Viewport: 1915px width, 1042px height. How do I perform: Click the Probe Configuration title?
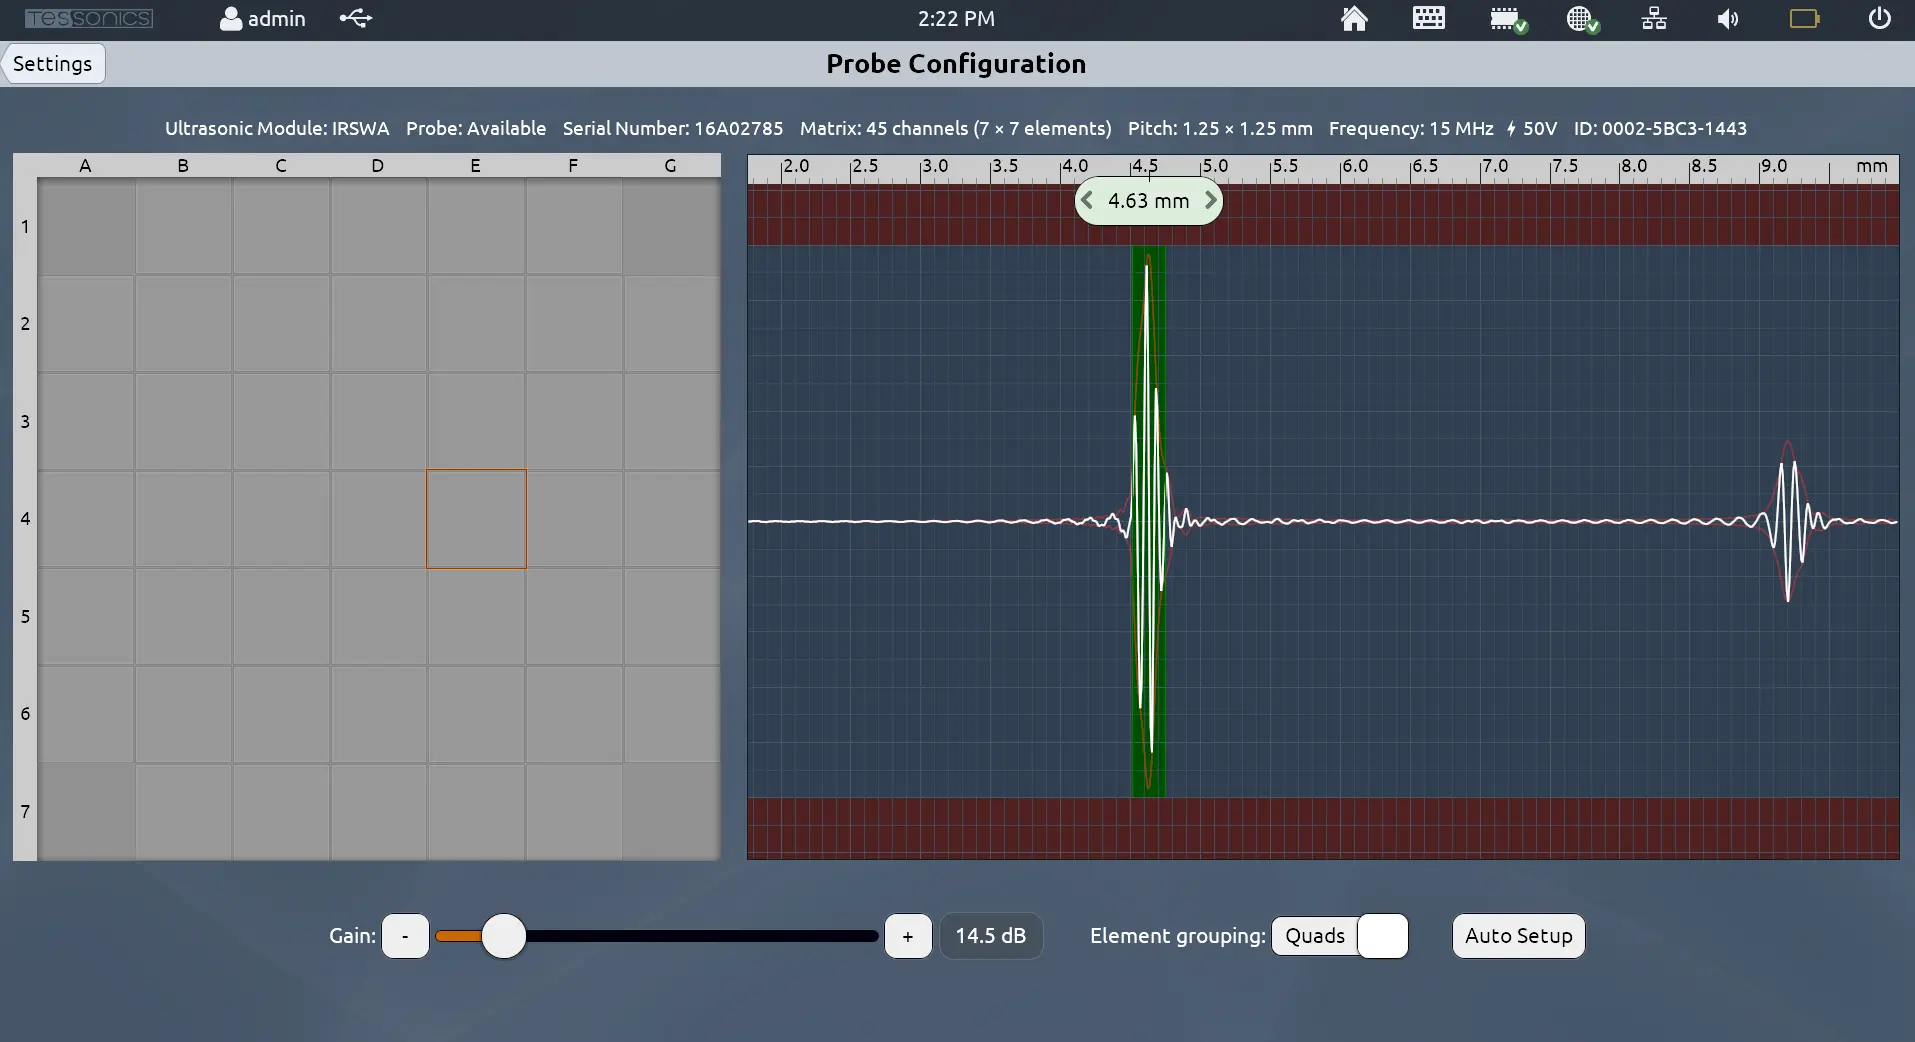point(956,64)
